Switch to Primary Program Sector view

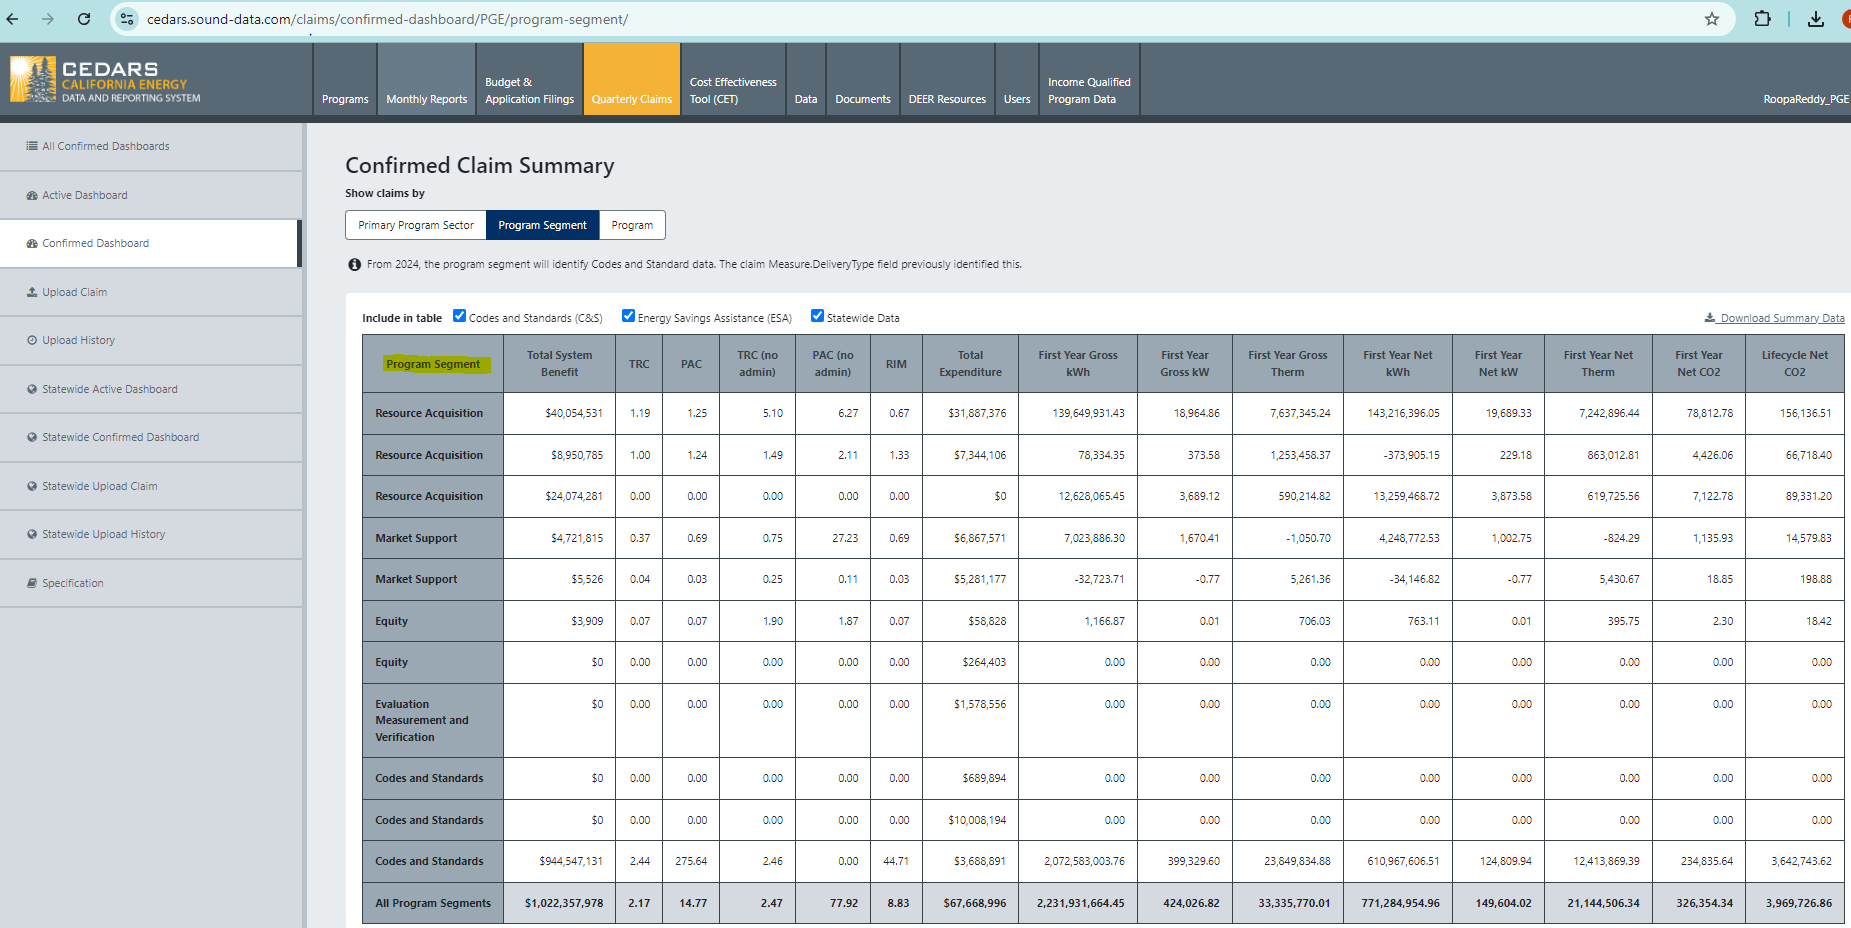[x=416, y=225]
